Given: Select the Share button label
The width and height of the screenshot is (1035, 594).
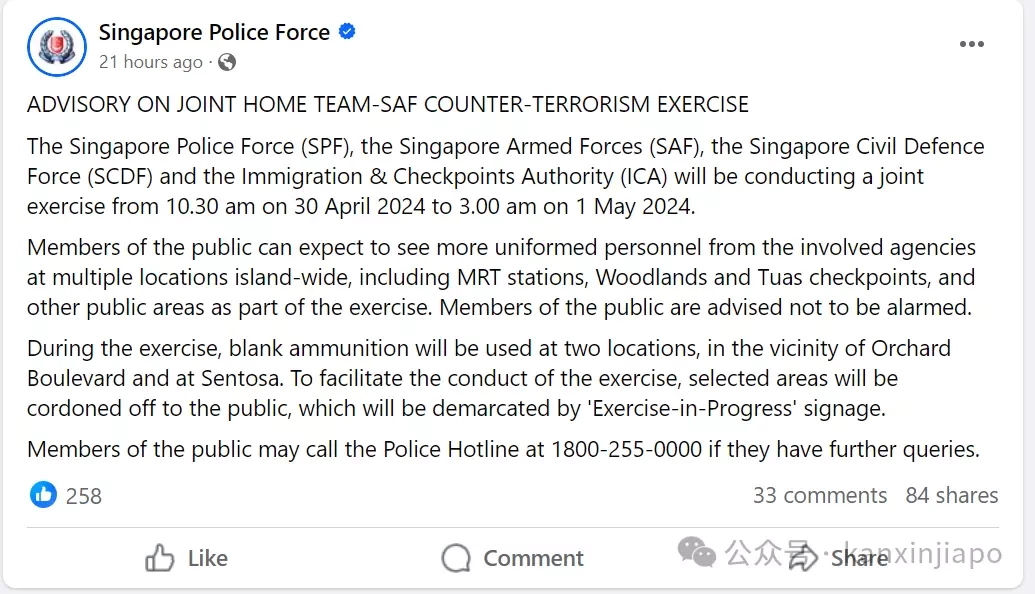Looking at the screenshot, I should [859, 558].
